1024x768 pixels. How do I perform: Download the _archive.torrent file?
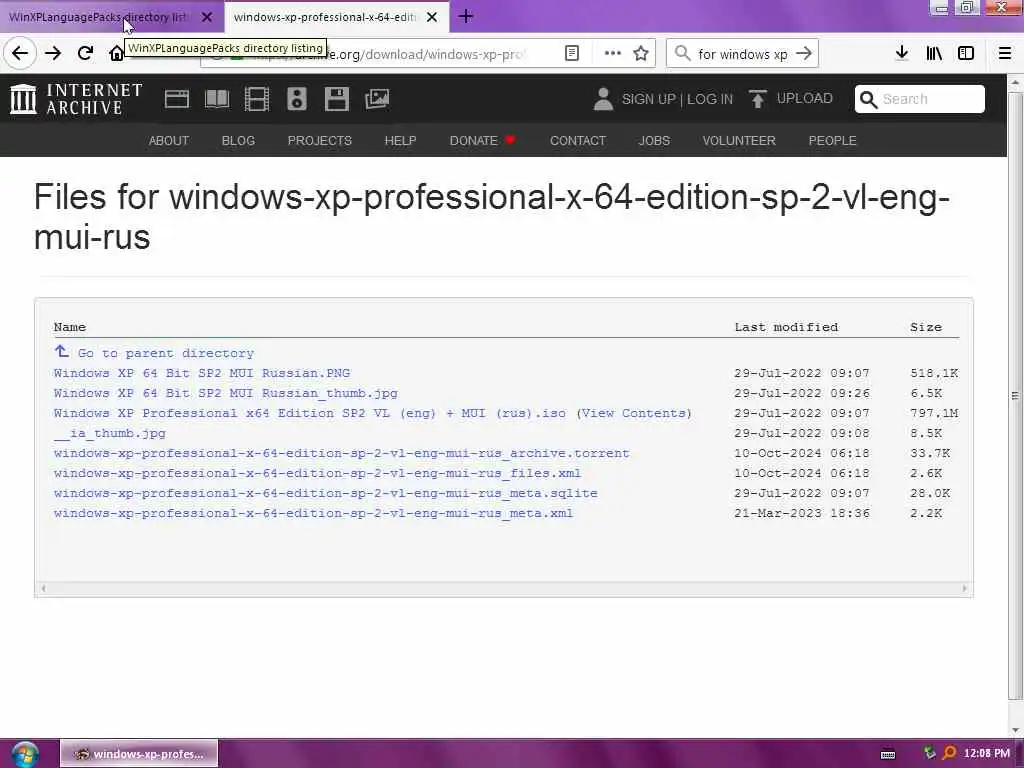(342, 453)
